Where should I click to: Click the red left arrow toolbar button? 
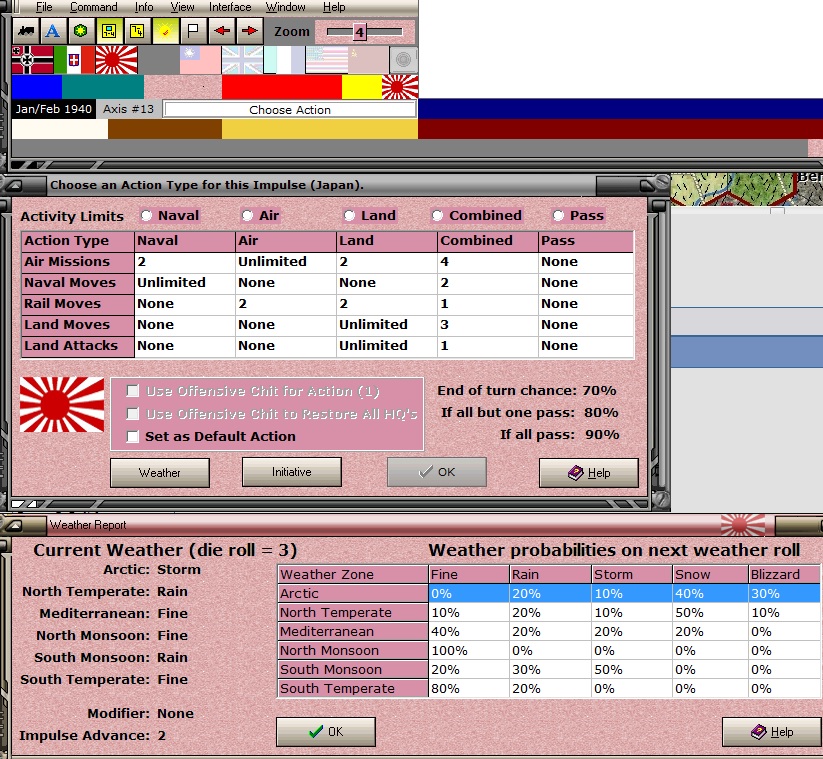click(x=222, y=31)
